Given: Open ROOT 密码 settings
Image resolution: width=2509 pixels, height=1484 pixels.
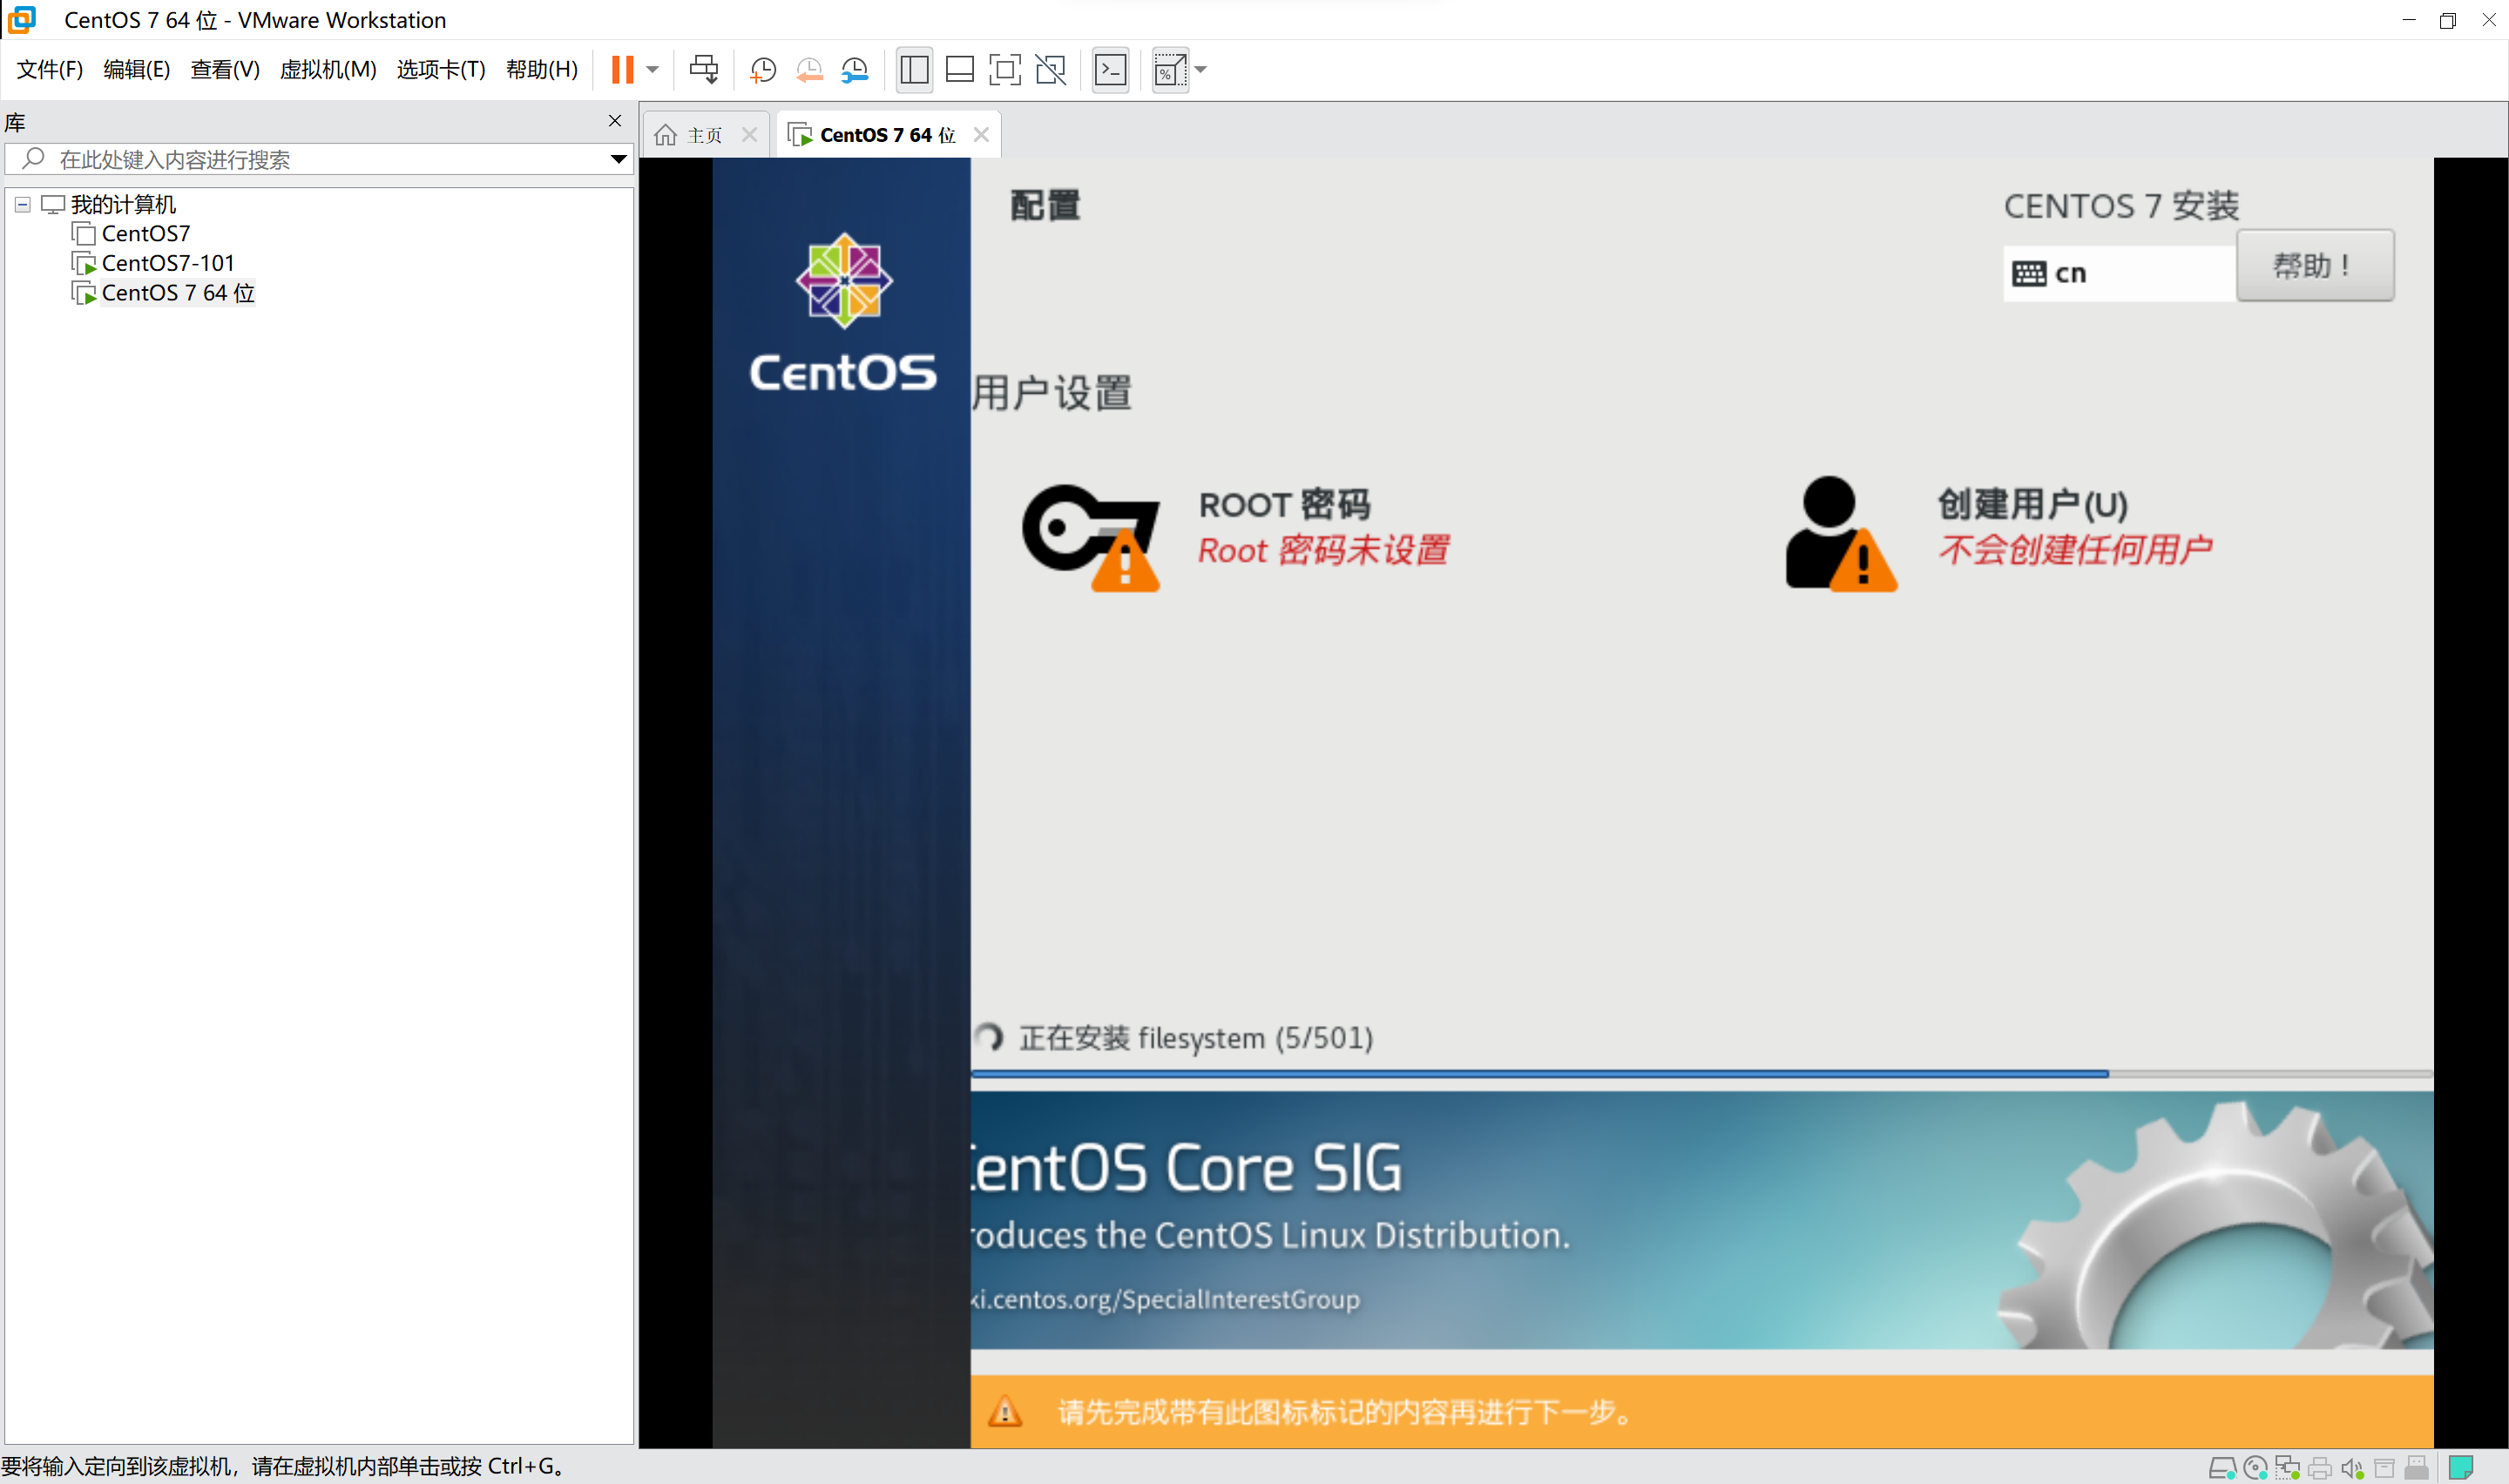Looking at the screenshot, I should tap(1283, 505).
